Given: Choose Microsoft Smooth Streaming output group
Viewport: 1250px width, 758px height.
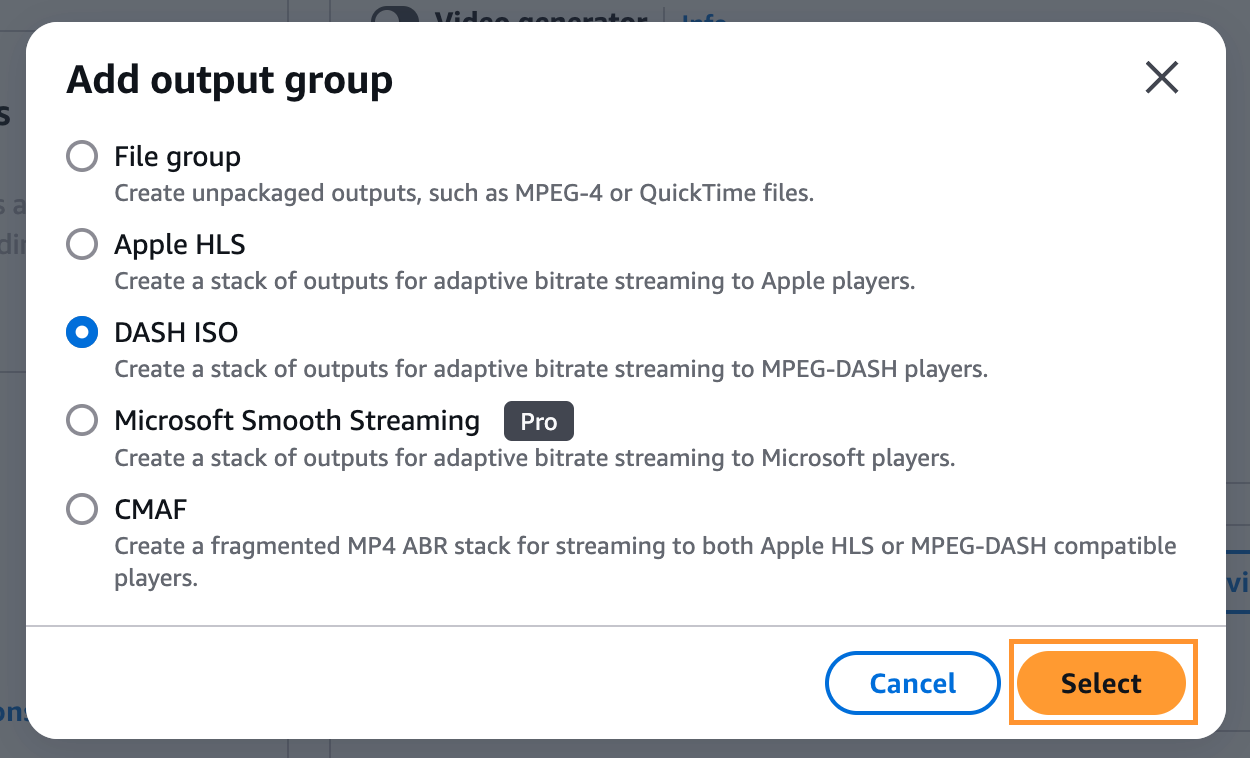Looking at the screenshot, I should (81, 420).
